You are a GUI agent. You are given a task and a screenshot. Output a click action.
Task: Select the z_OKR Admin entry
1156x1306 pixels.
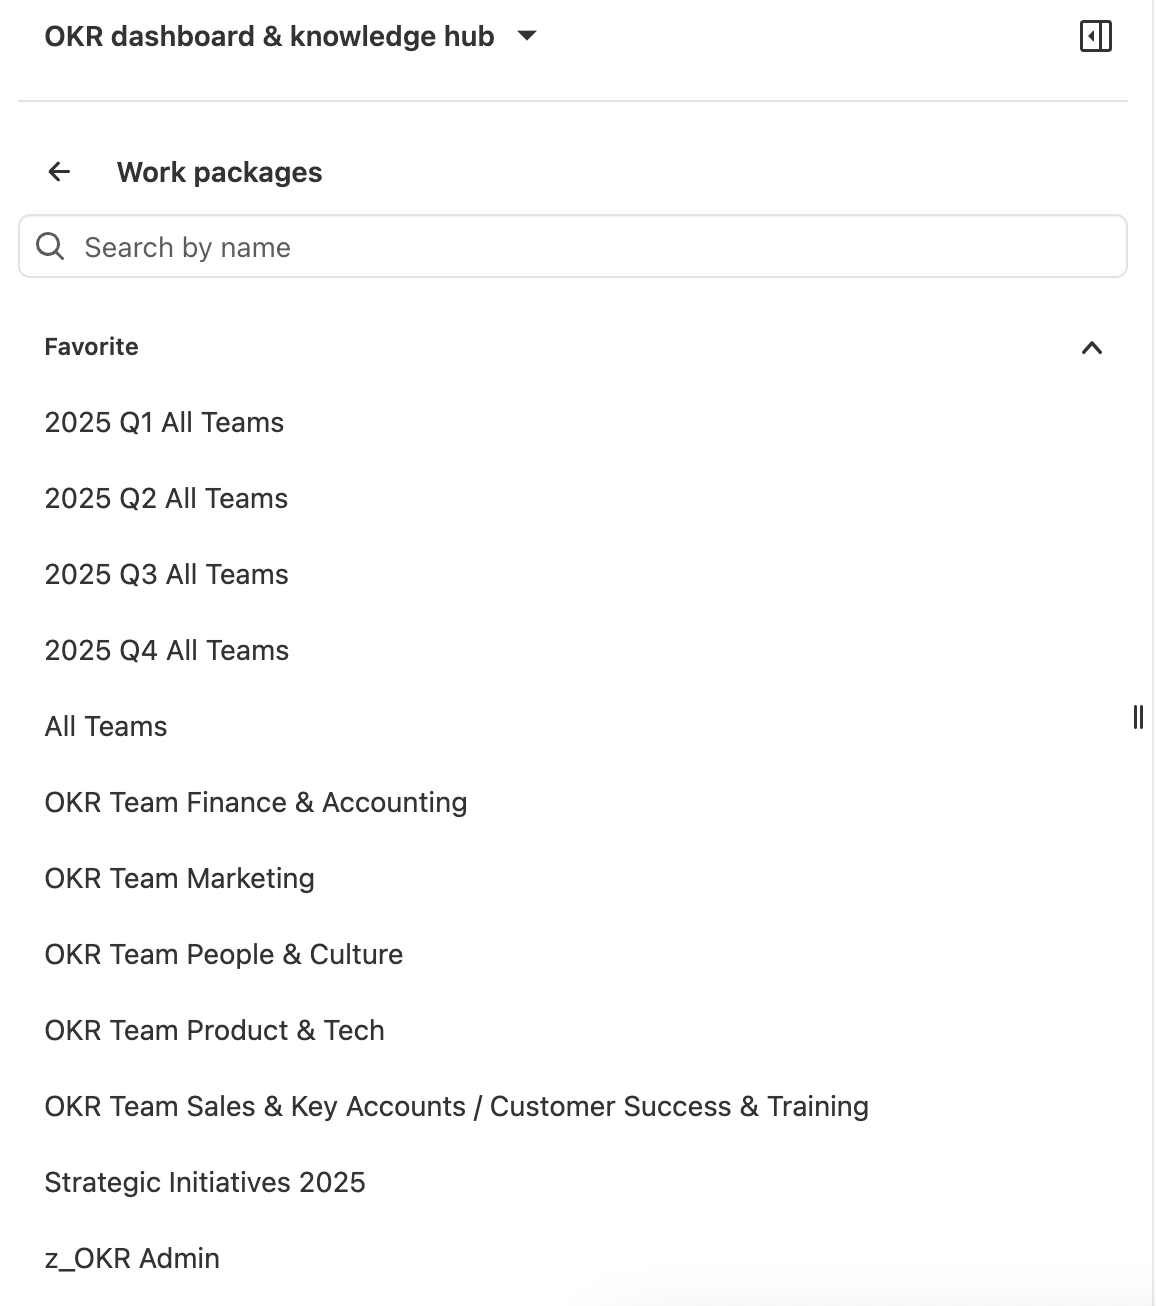point(131,1258)
